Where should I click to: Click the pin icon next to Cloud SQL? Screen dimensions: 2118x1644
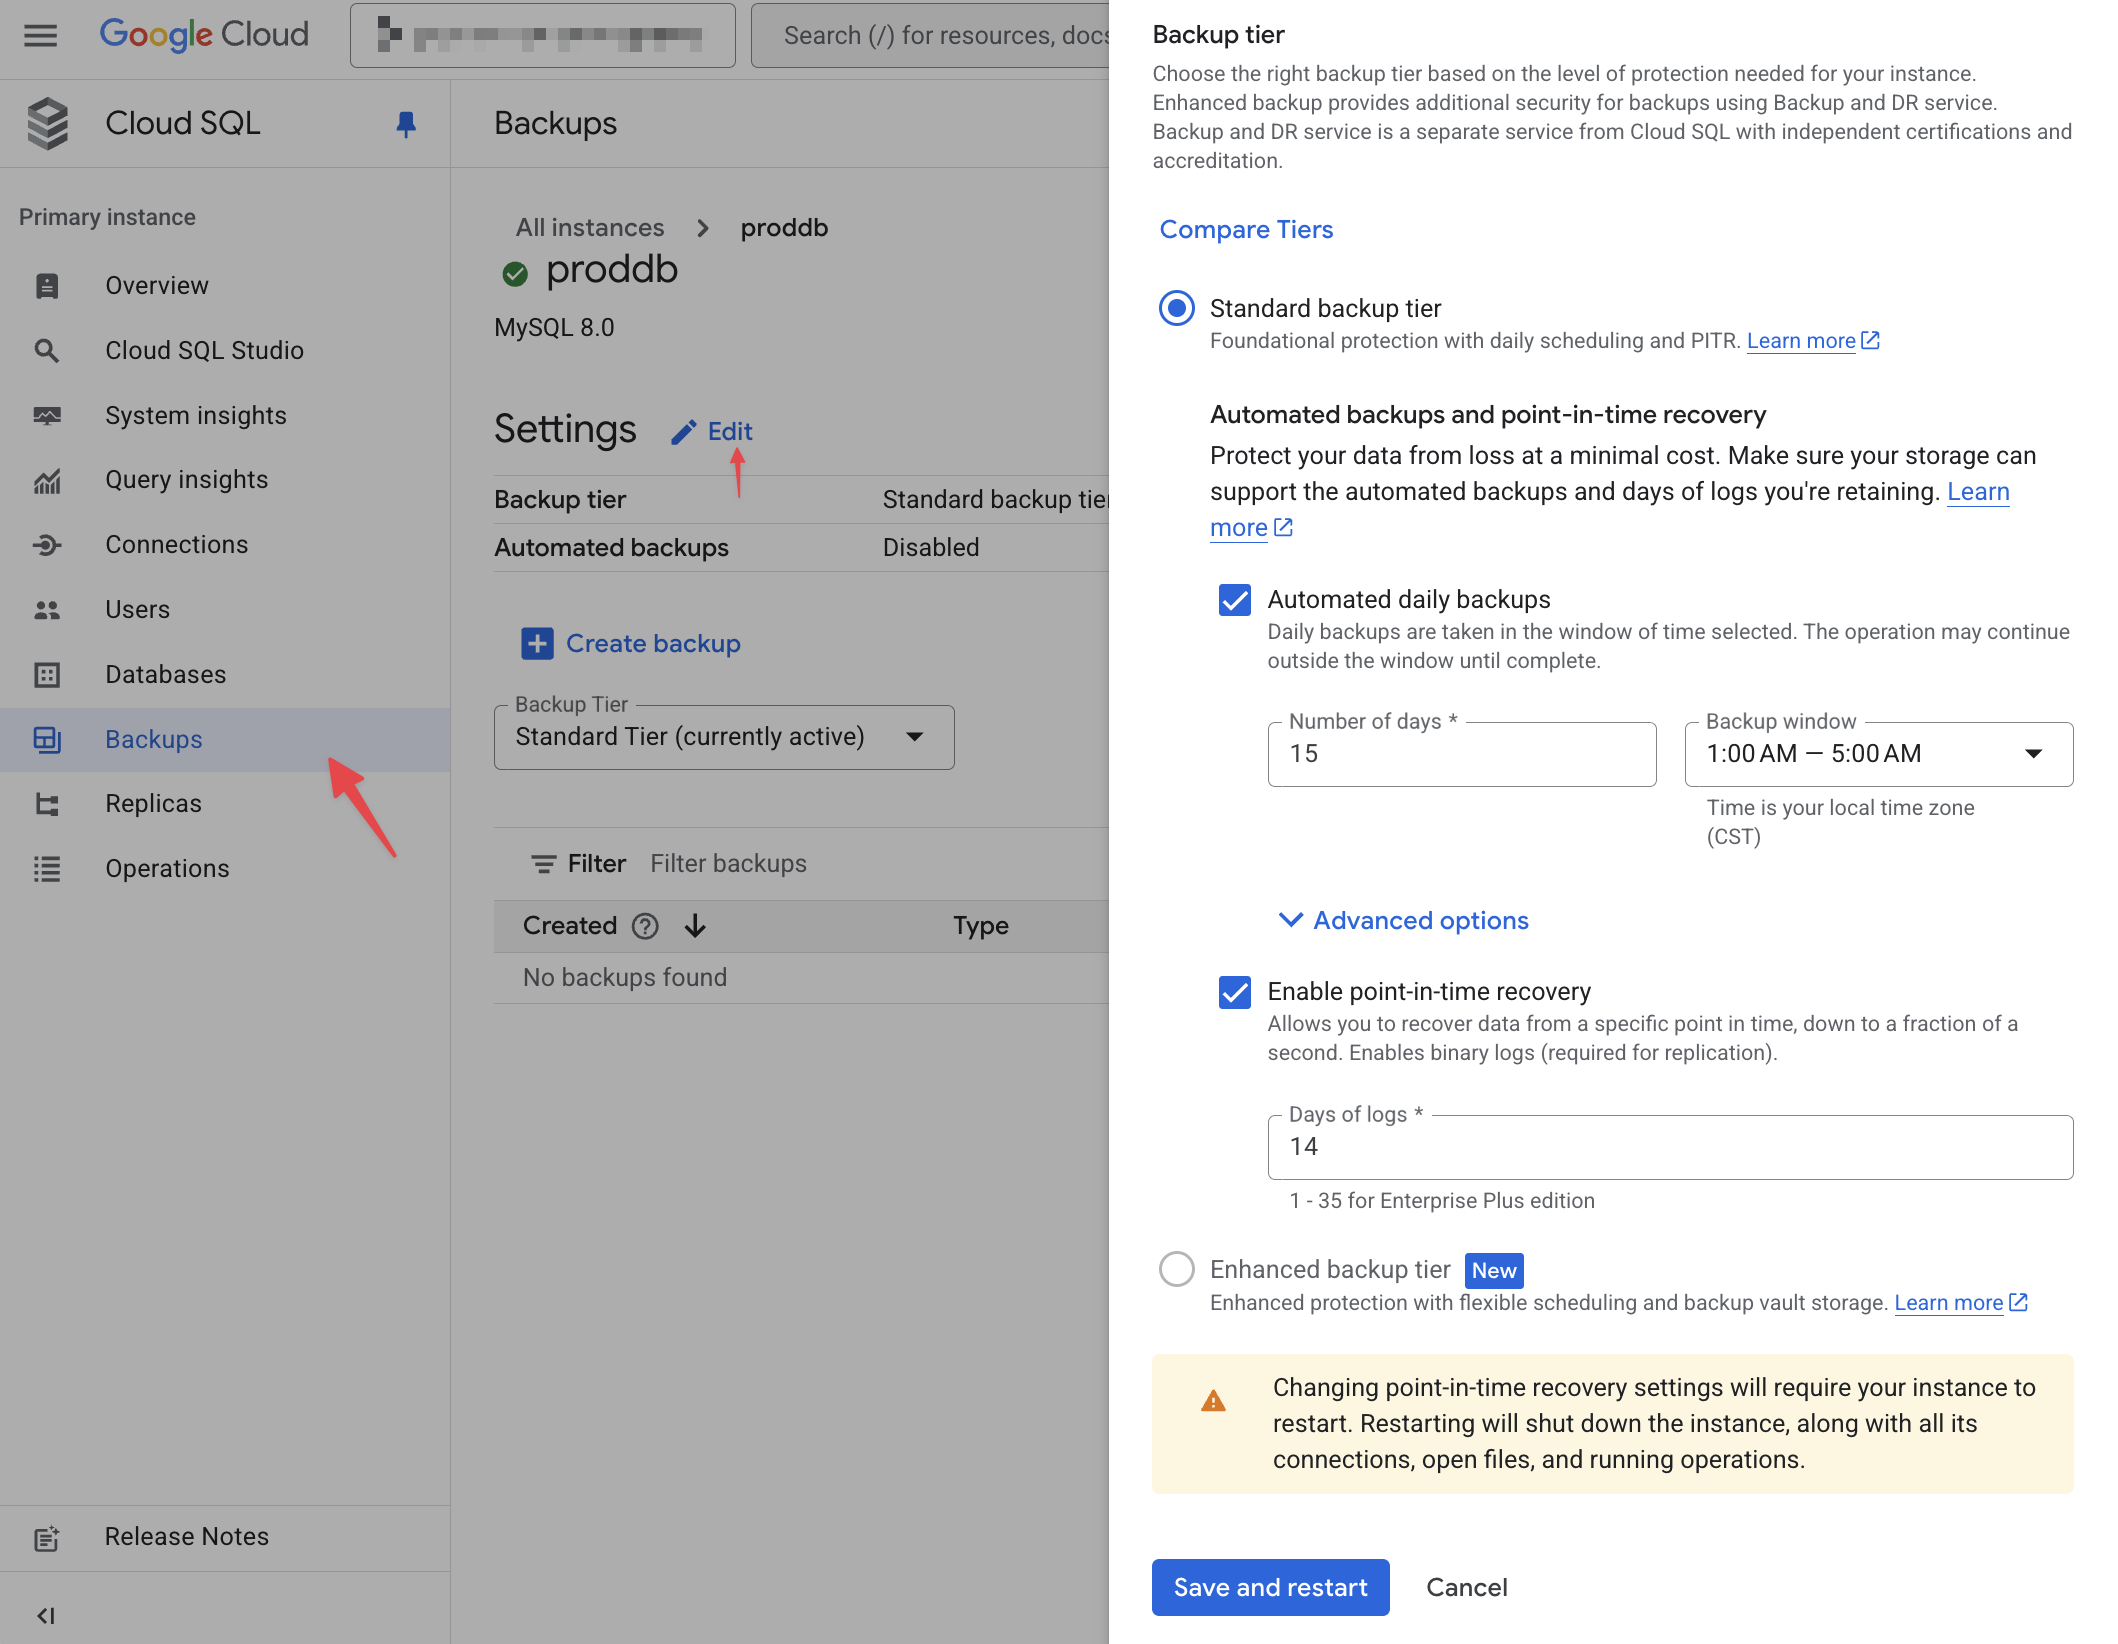point(405,124)
